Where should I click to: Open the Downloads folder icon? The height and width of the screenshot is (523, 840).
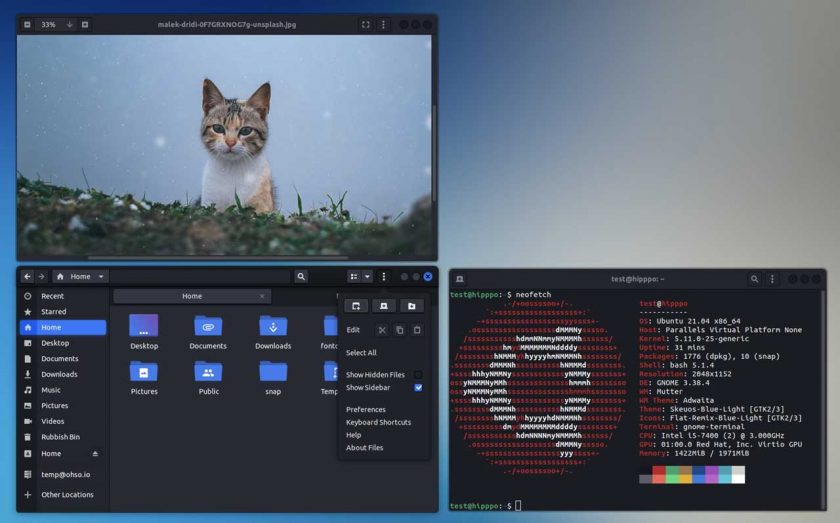click(x=273, y=326)
